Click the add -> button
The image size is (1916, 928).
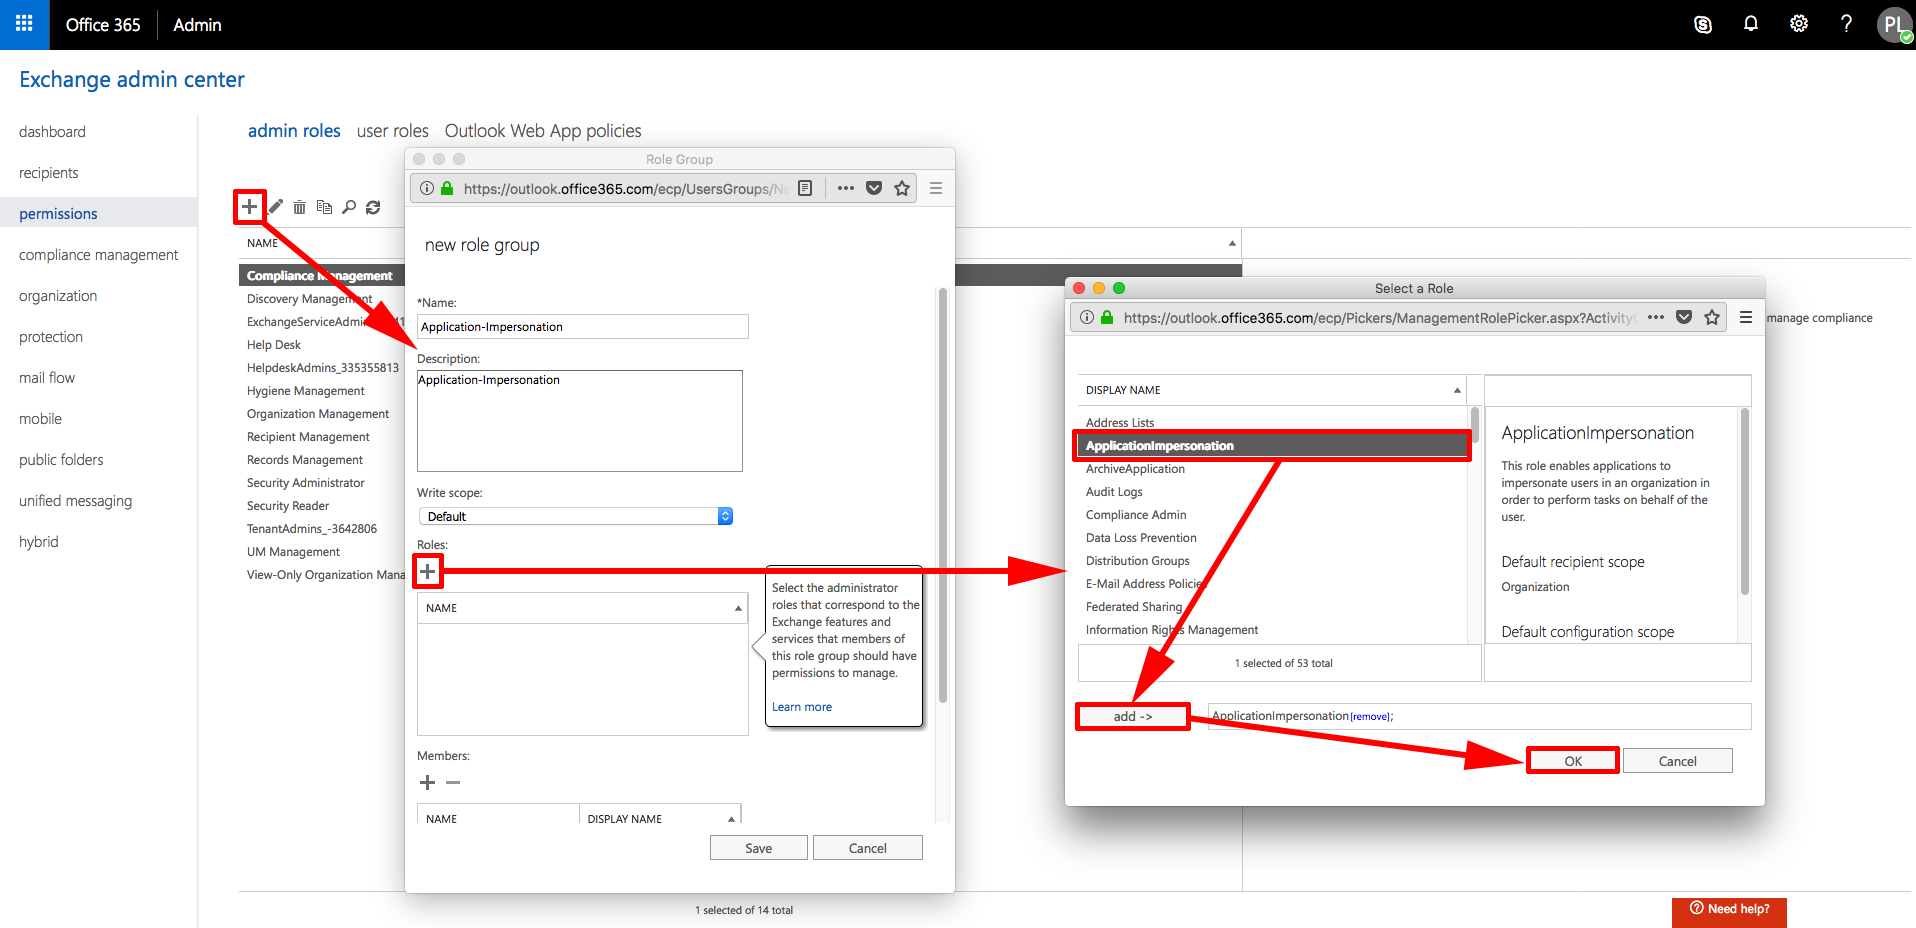1133,716
